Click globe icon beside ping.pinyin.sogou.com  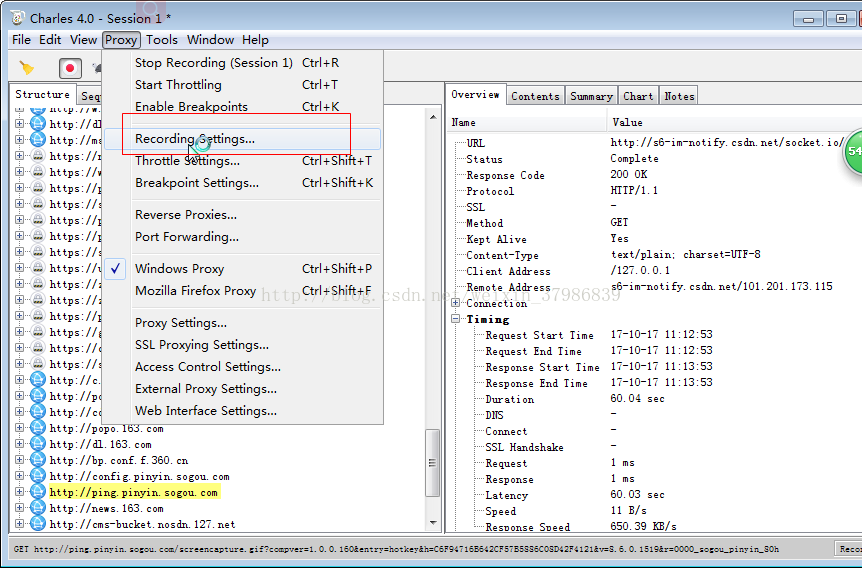(x=37, y=492)
